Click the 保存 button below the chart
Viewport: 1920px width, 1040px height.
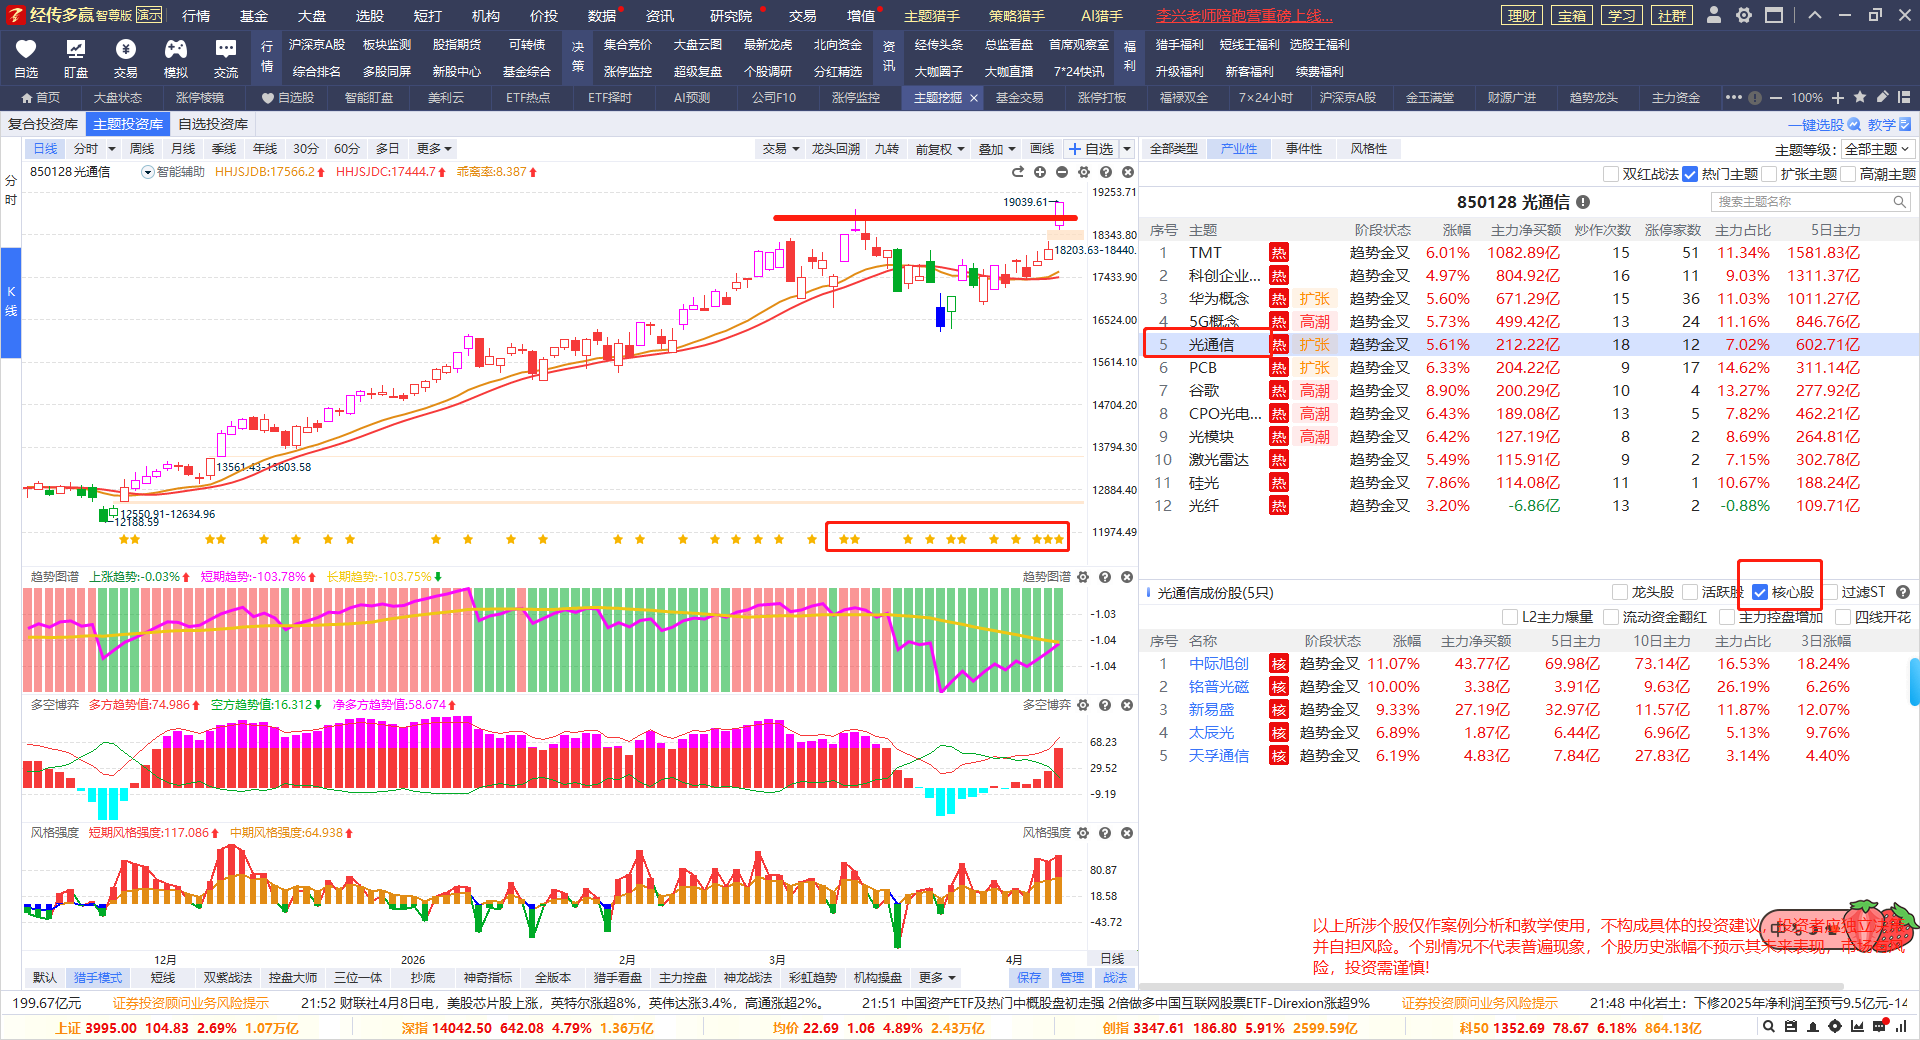1029,977
